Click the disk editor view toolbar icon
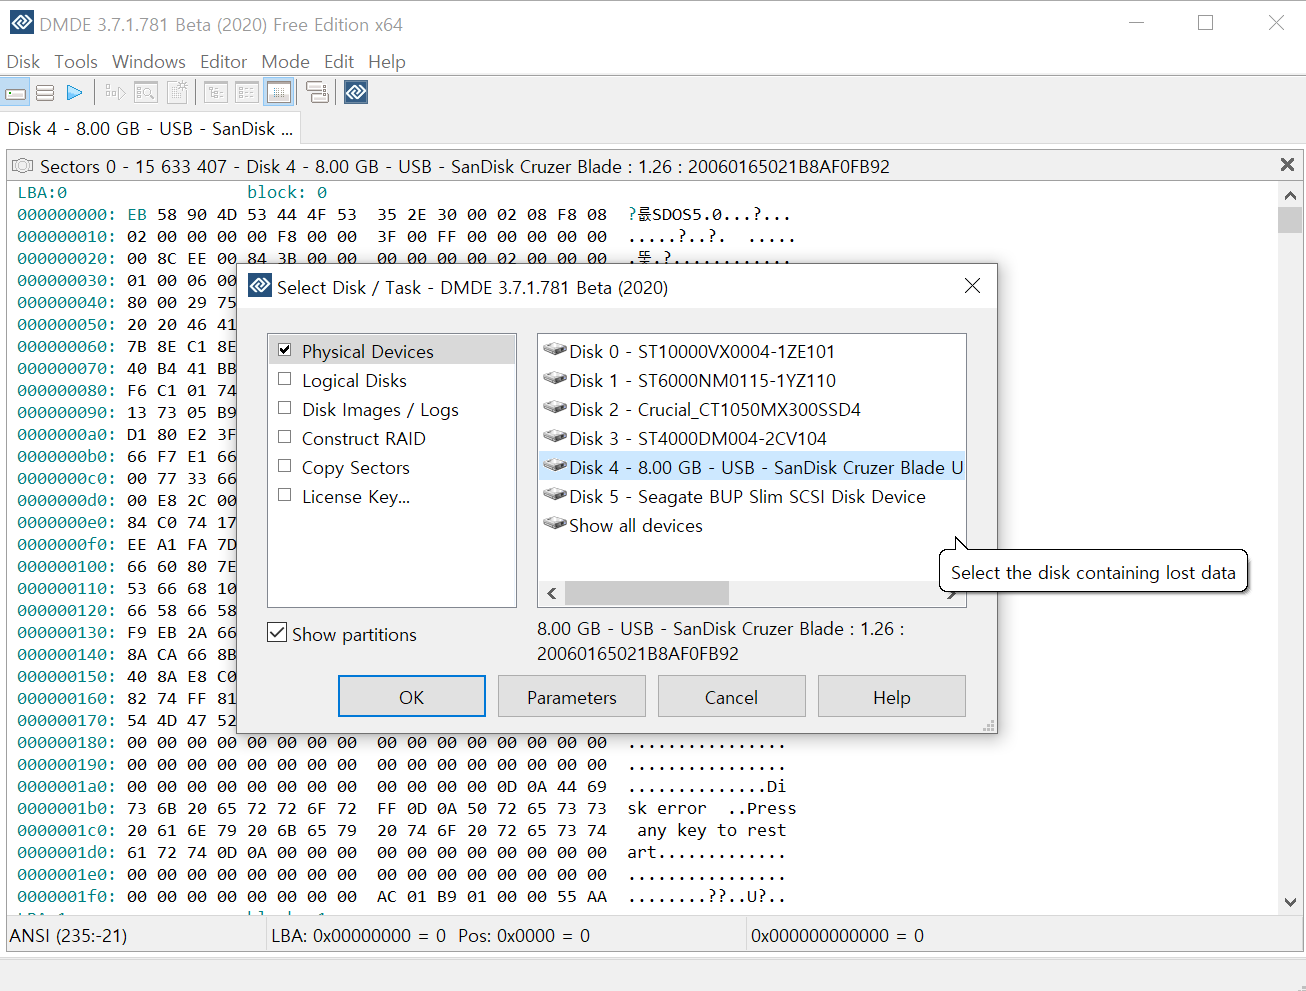 coord(279,93)
